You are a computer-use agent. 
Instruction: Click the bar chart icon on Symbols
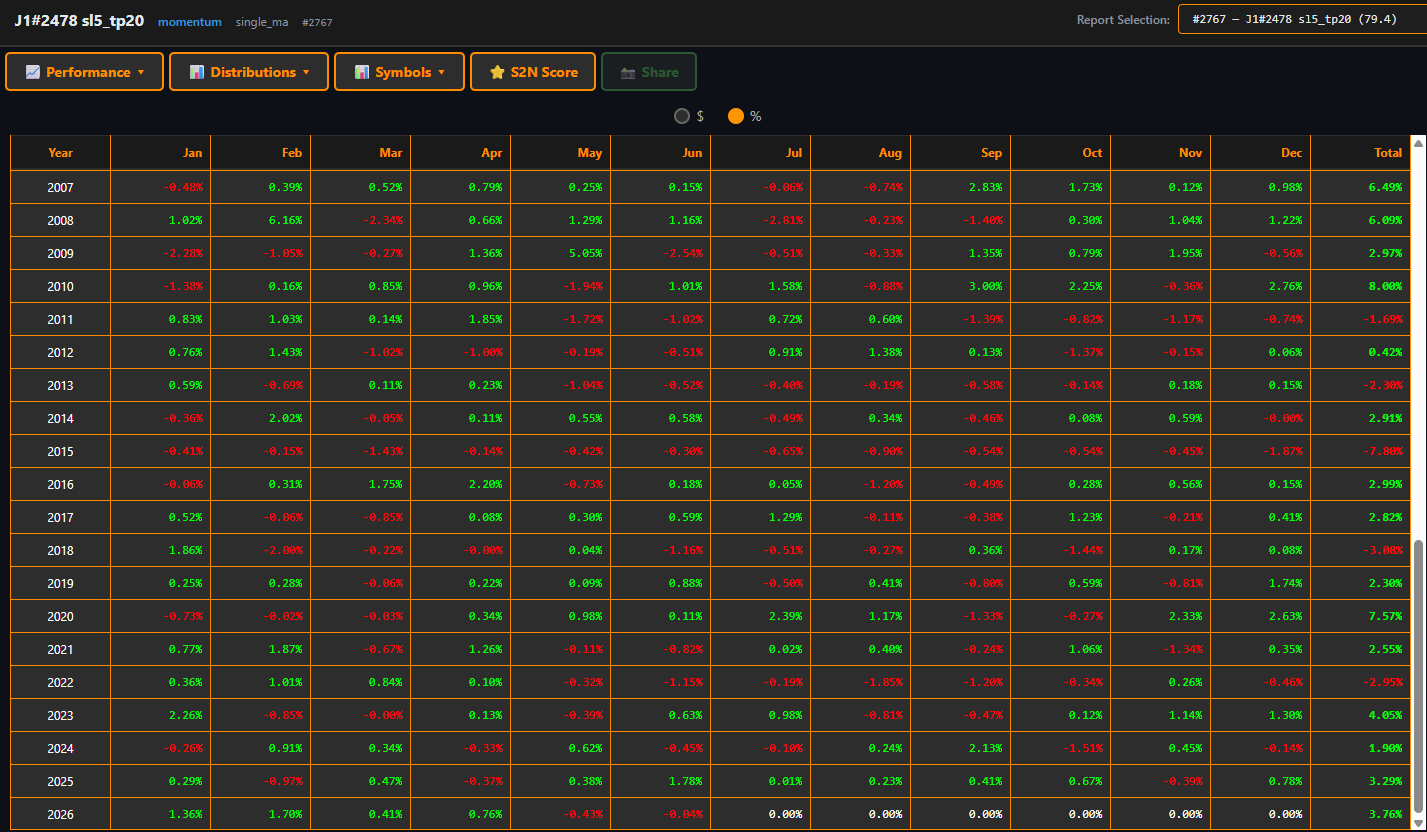[362, 72]
